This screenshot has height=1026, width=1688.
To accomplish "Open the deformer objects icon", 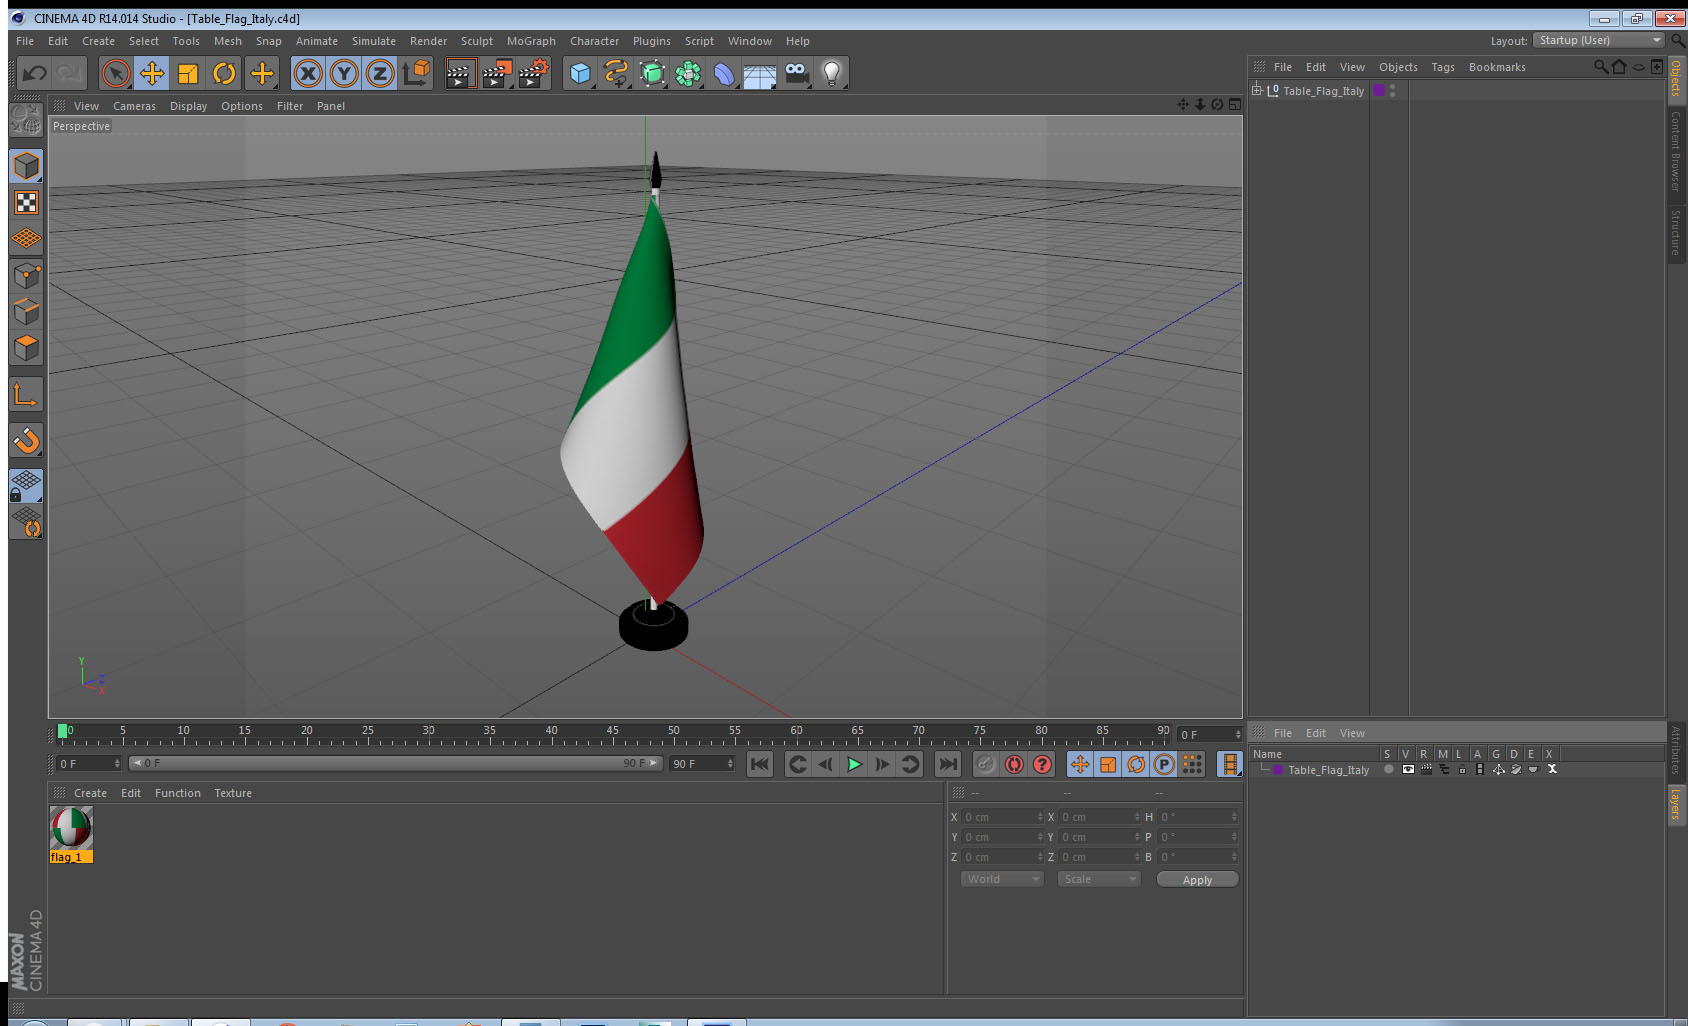I will [724, 73].
